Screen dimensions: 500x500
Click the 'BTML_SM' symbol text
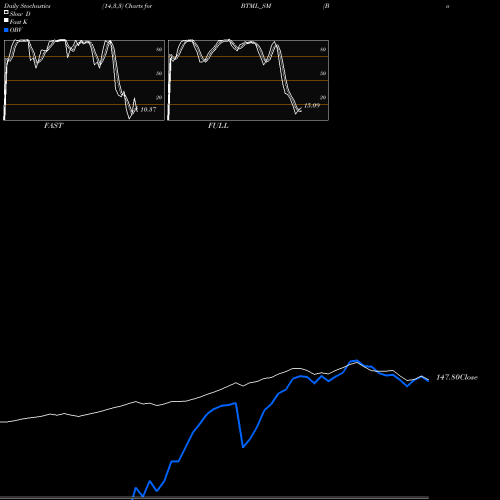coord(256,6)
